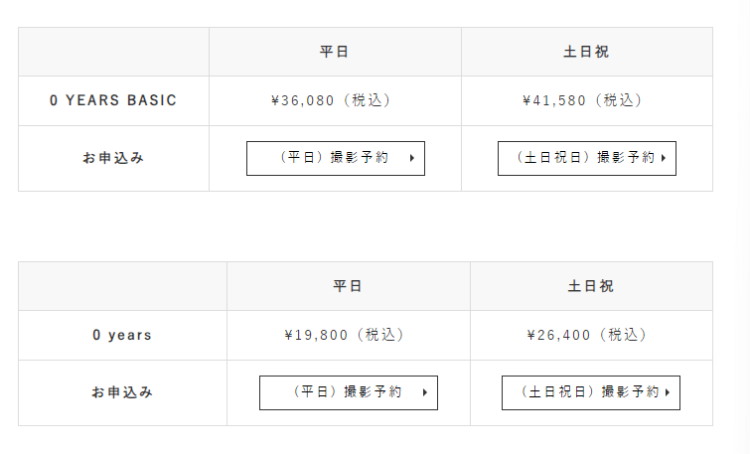Open 平日 撮影予約 in the 0 years table
The width and height of the screenshot is (750, 454).
[348, 393]
